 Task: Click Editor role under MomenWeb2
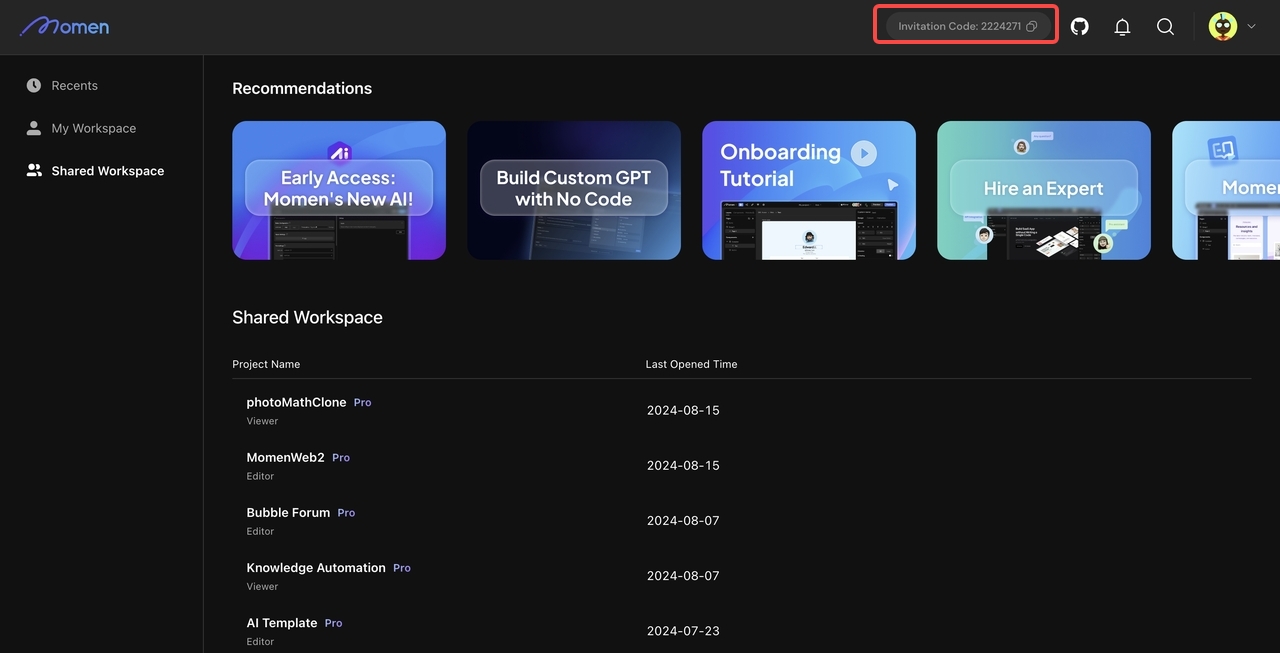pyautogui.click(x=260, y=476)
